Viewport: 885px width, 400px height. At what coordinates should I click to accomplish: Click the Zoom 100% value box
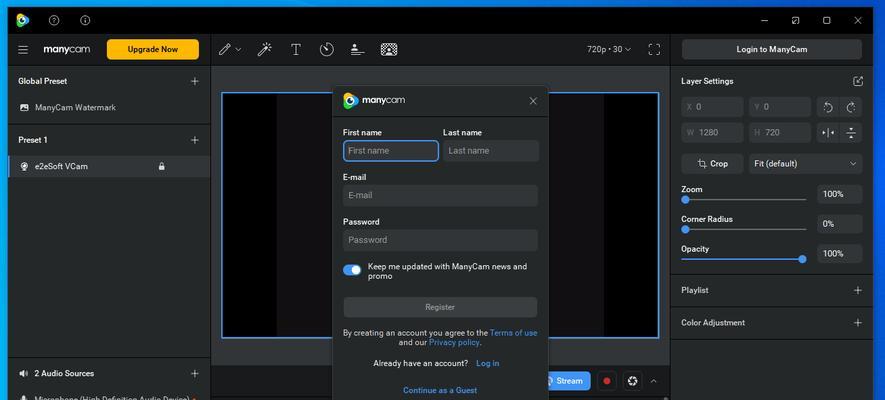pos(839,194)
